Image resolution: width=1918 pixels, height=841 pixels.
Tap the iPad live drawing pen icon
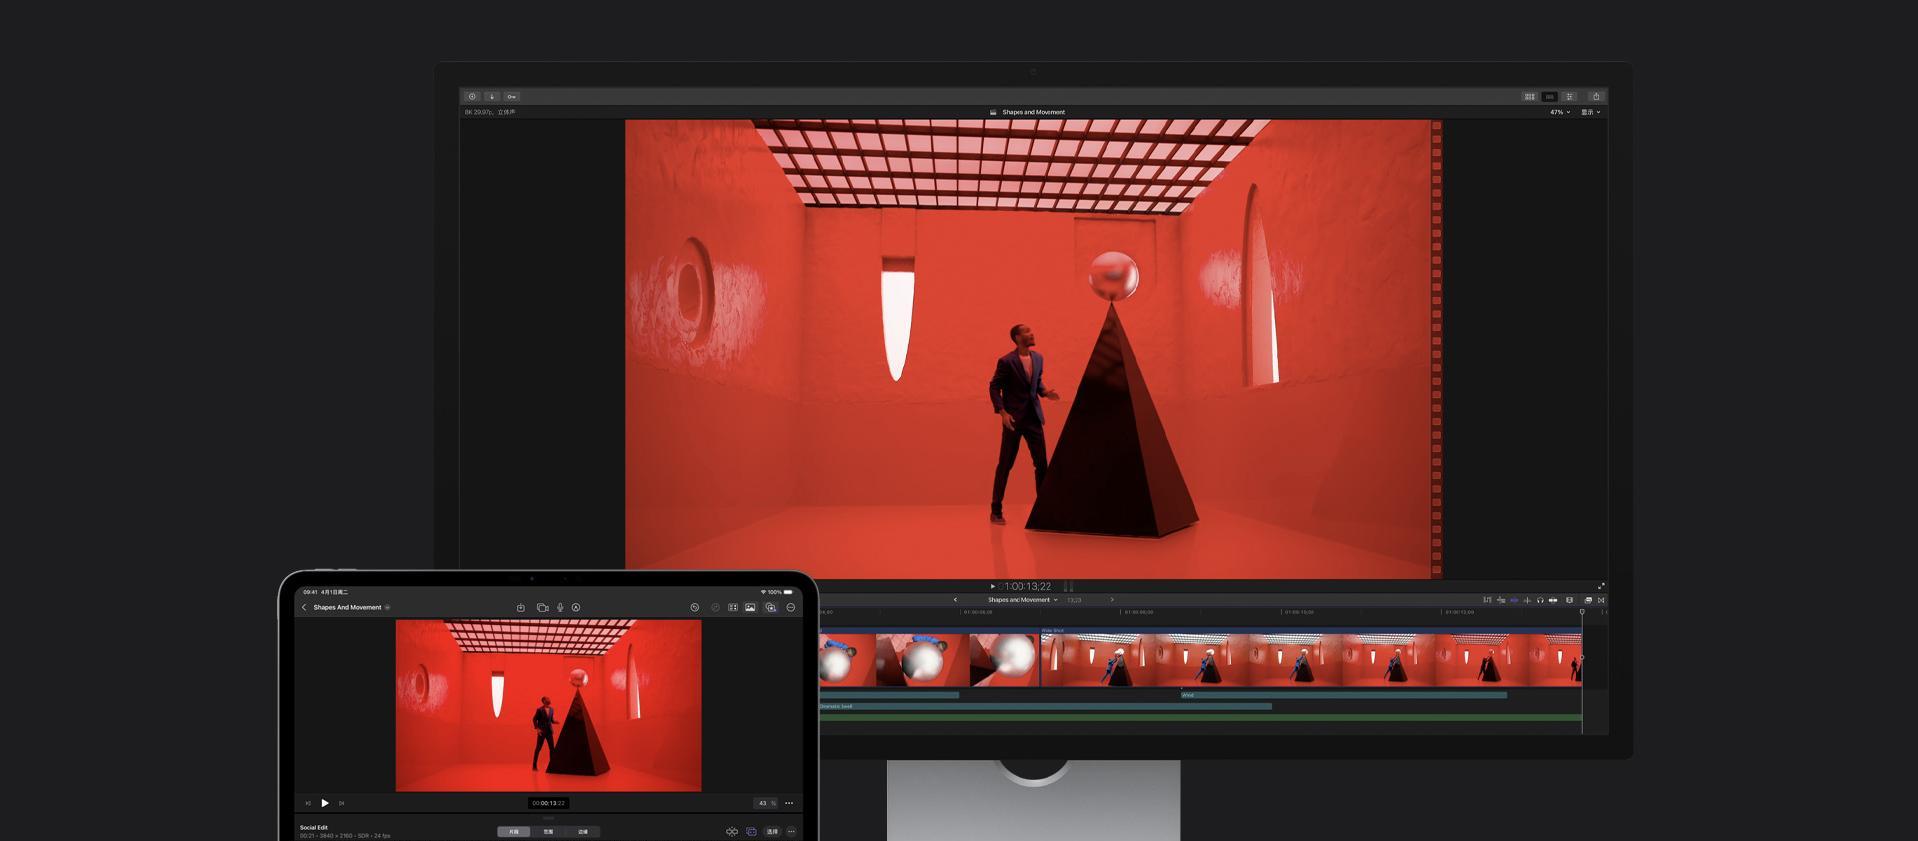coord(576,607)
